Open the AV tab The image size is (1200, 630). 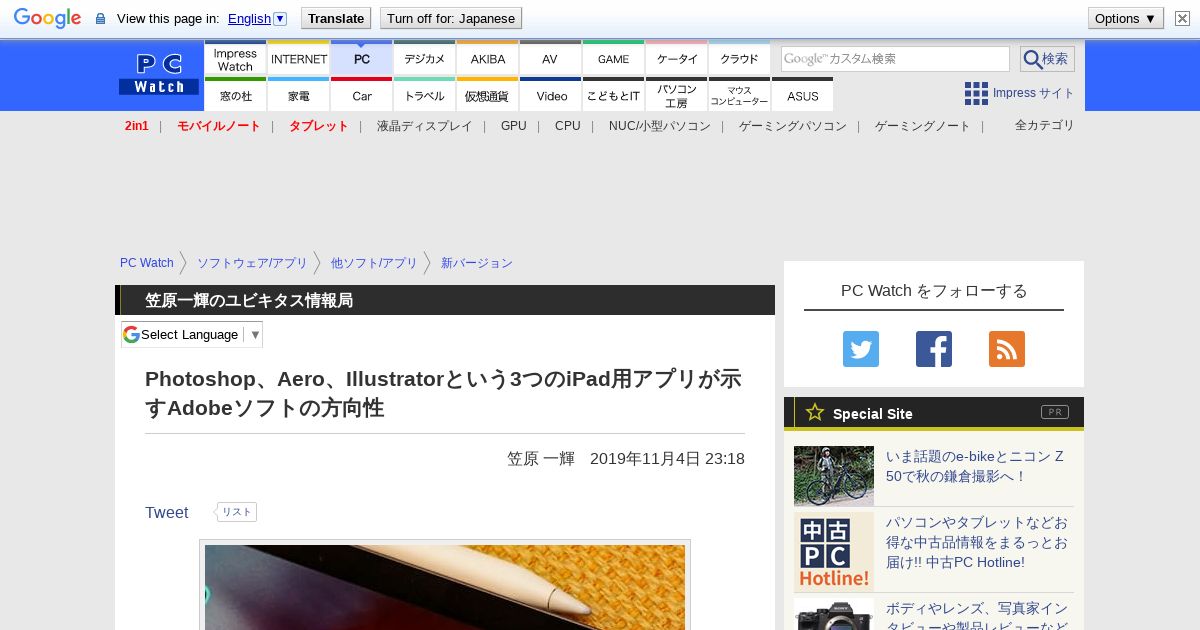point(550,58)
